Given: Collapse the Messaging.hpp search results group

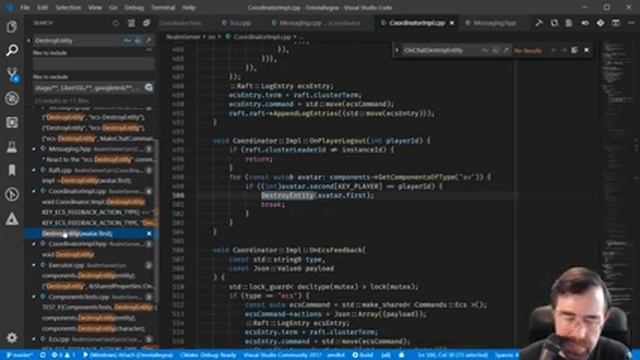Looking at the screenshot, I should click(x=34, y=149).
